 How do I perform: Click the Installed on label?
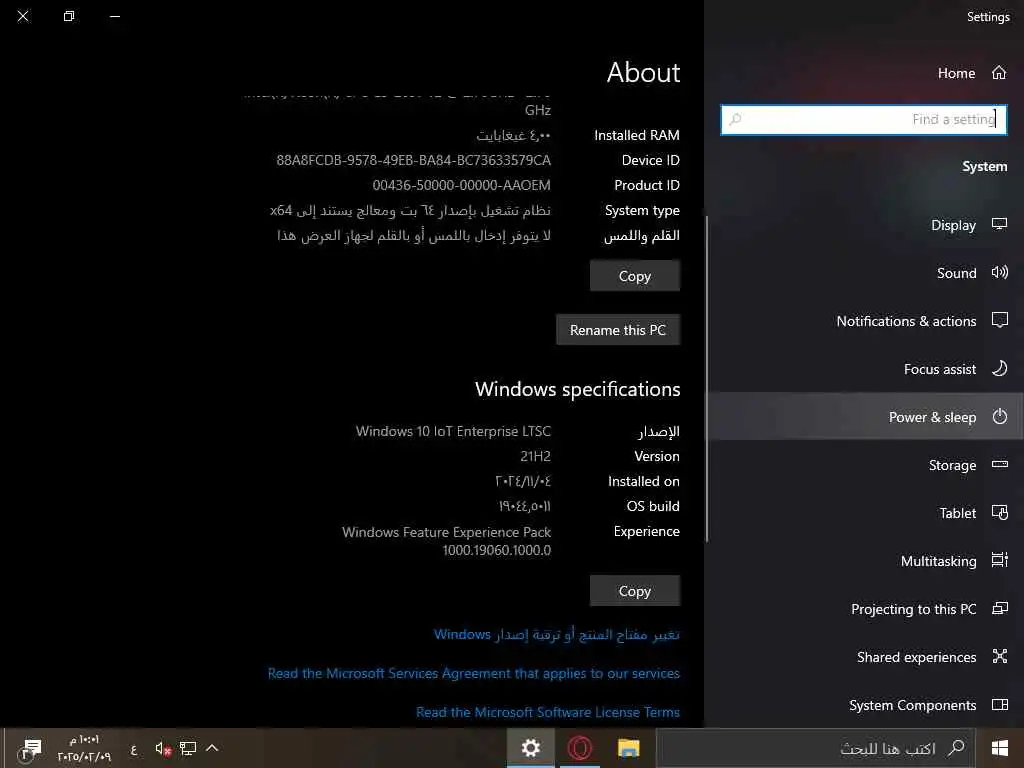point(644,481)
